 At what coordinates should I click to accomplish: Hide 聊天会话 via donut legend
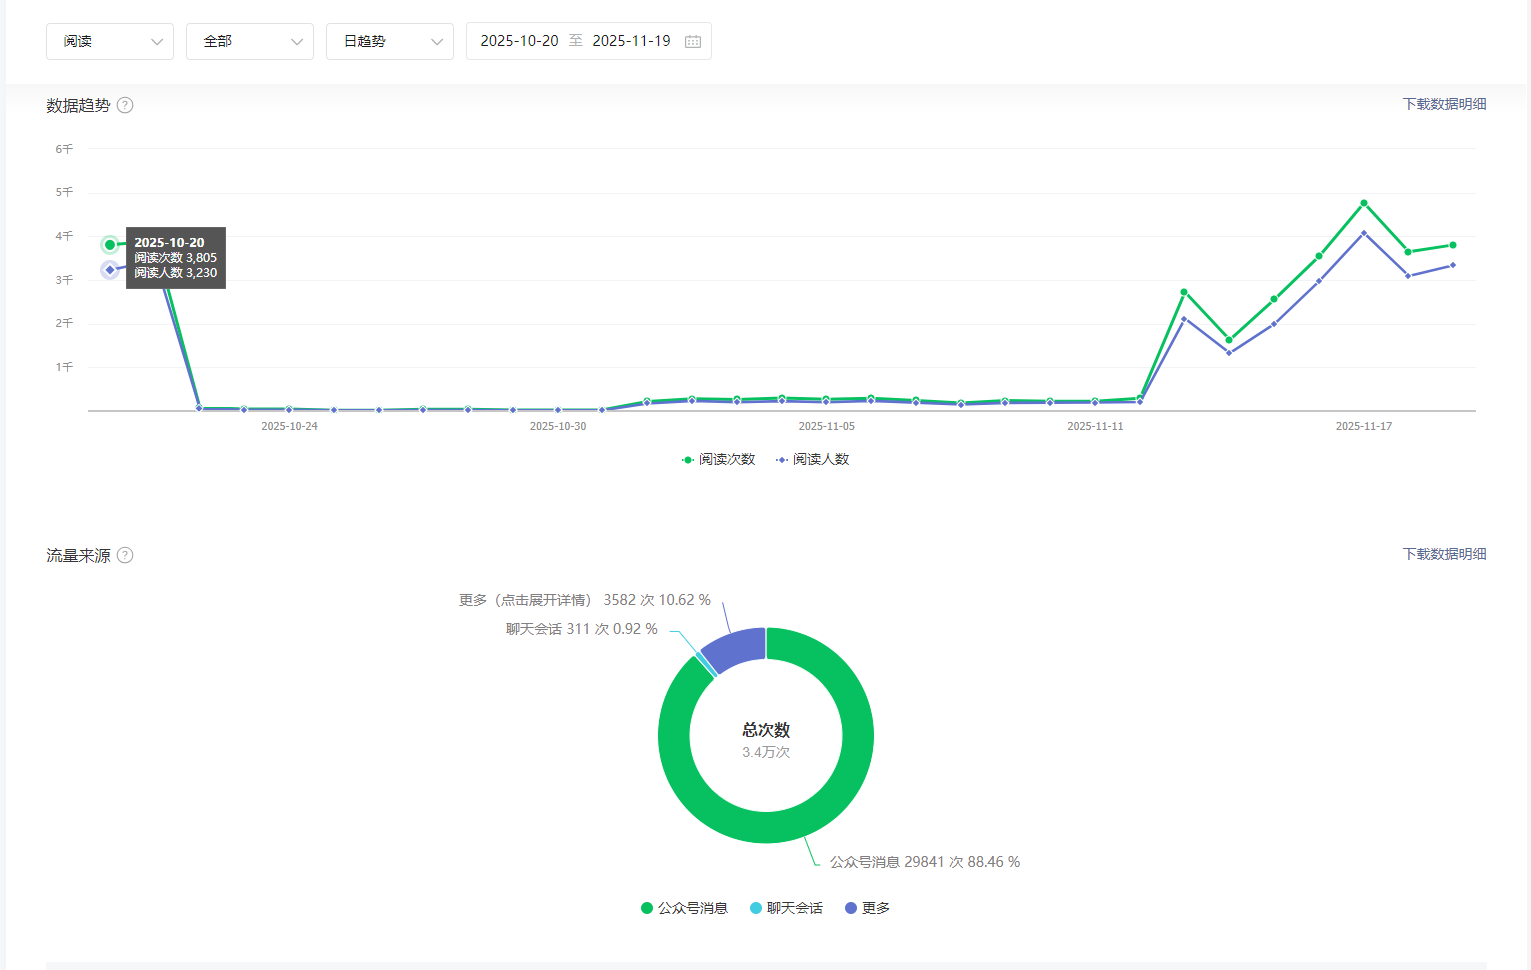(x=786, y=908)
